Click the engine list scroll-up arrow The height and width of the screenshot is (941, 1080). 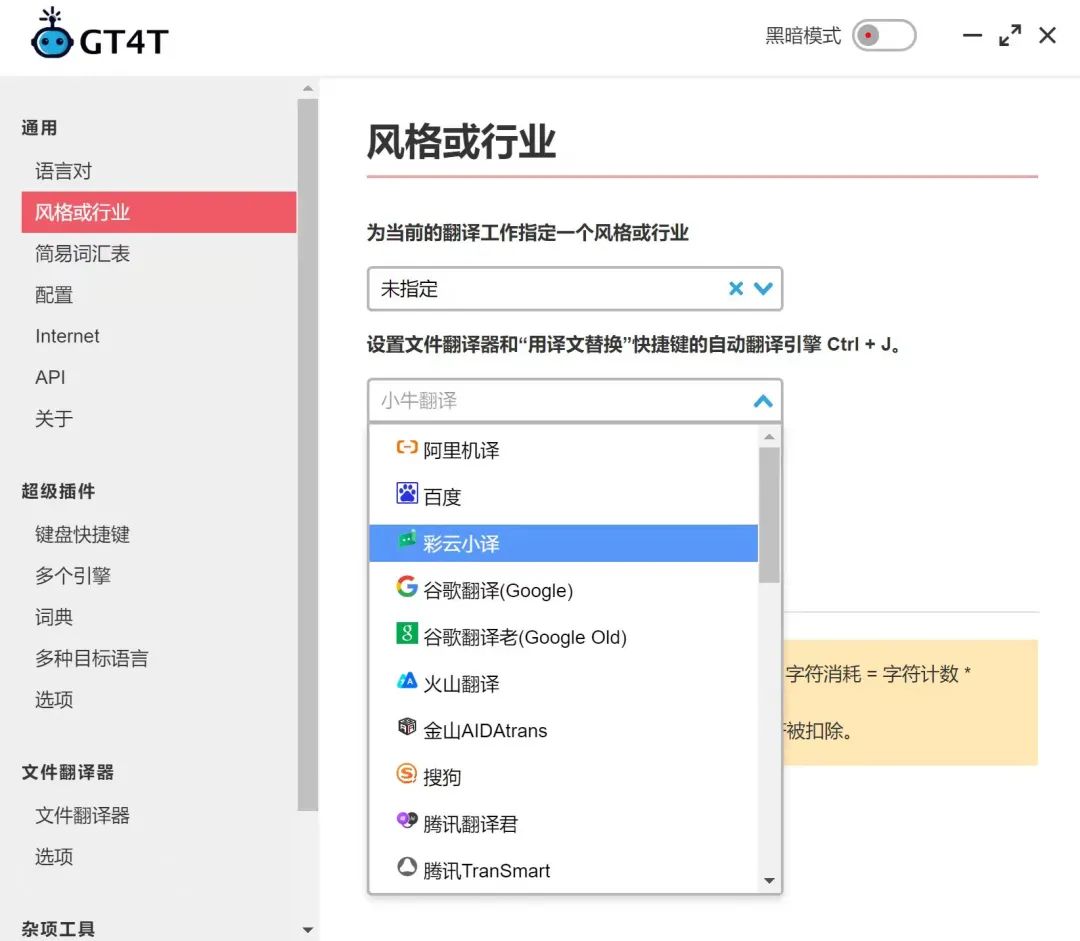coord(769,437)
